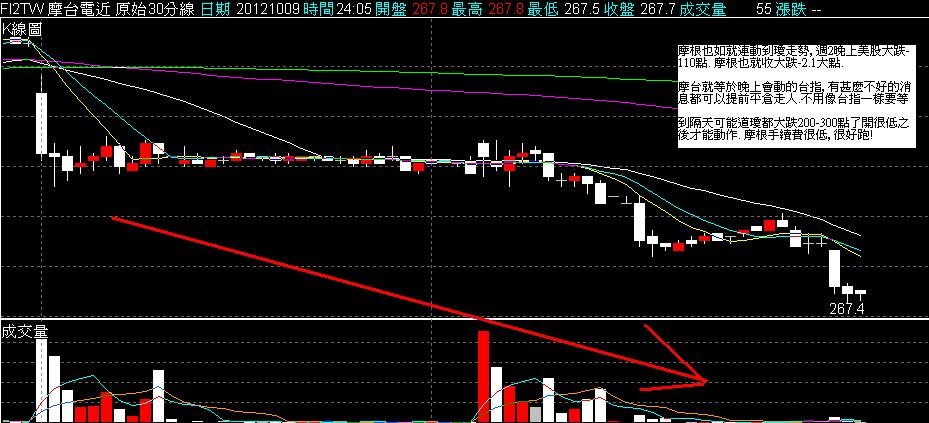This screenshot has width=929, height=423.
Task: Click the "K線圖" panel title
Action: pyautogui.click(x=21, y=28)
